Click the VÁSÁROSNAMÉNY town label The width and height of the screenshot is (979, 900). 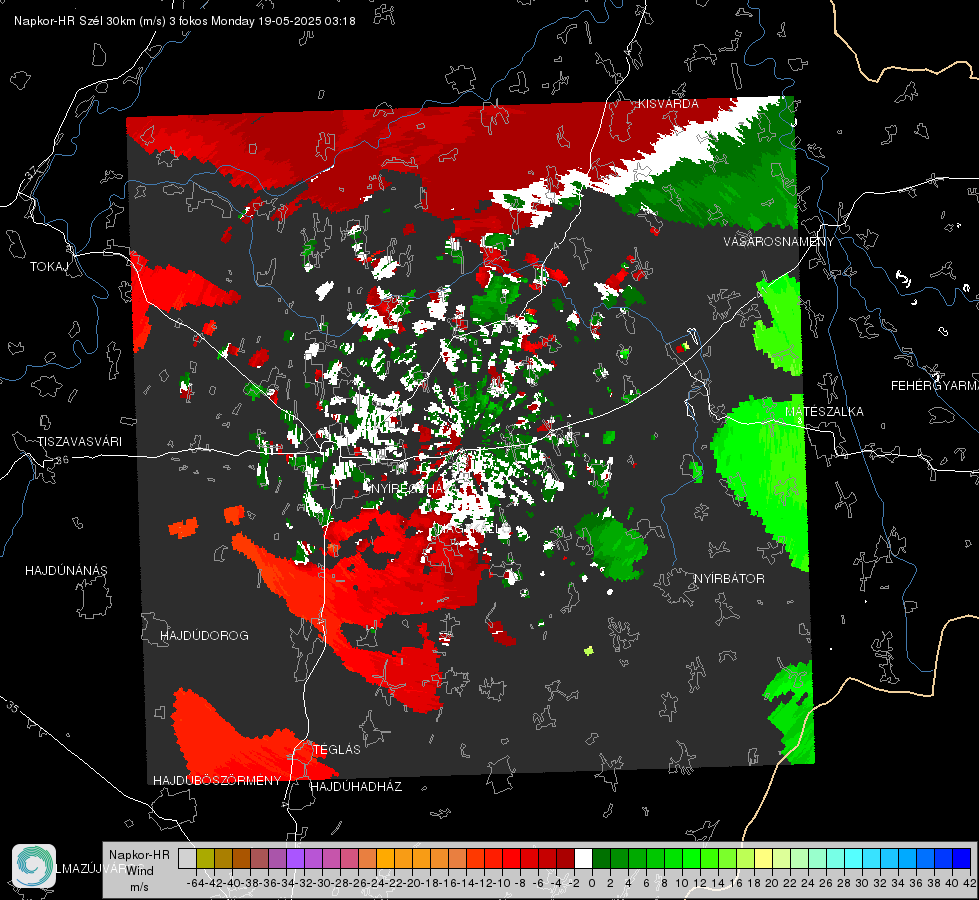pos(779,242)
